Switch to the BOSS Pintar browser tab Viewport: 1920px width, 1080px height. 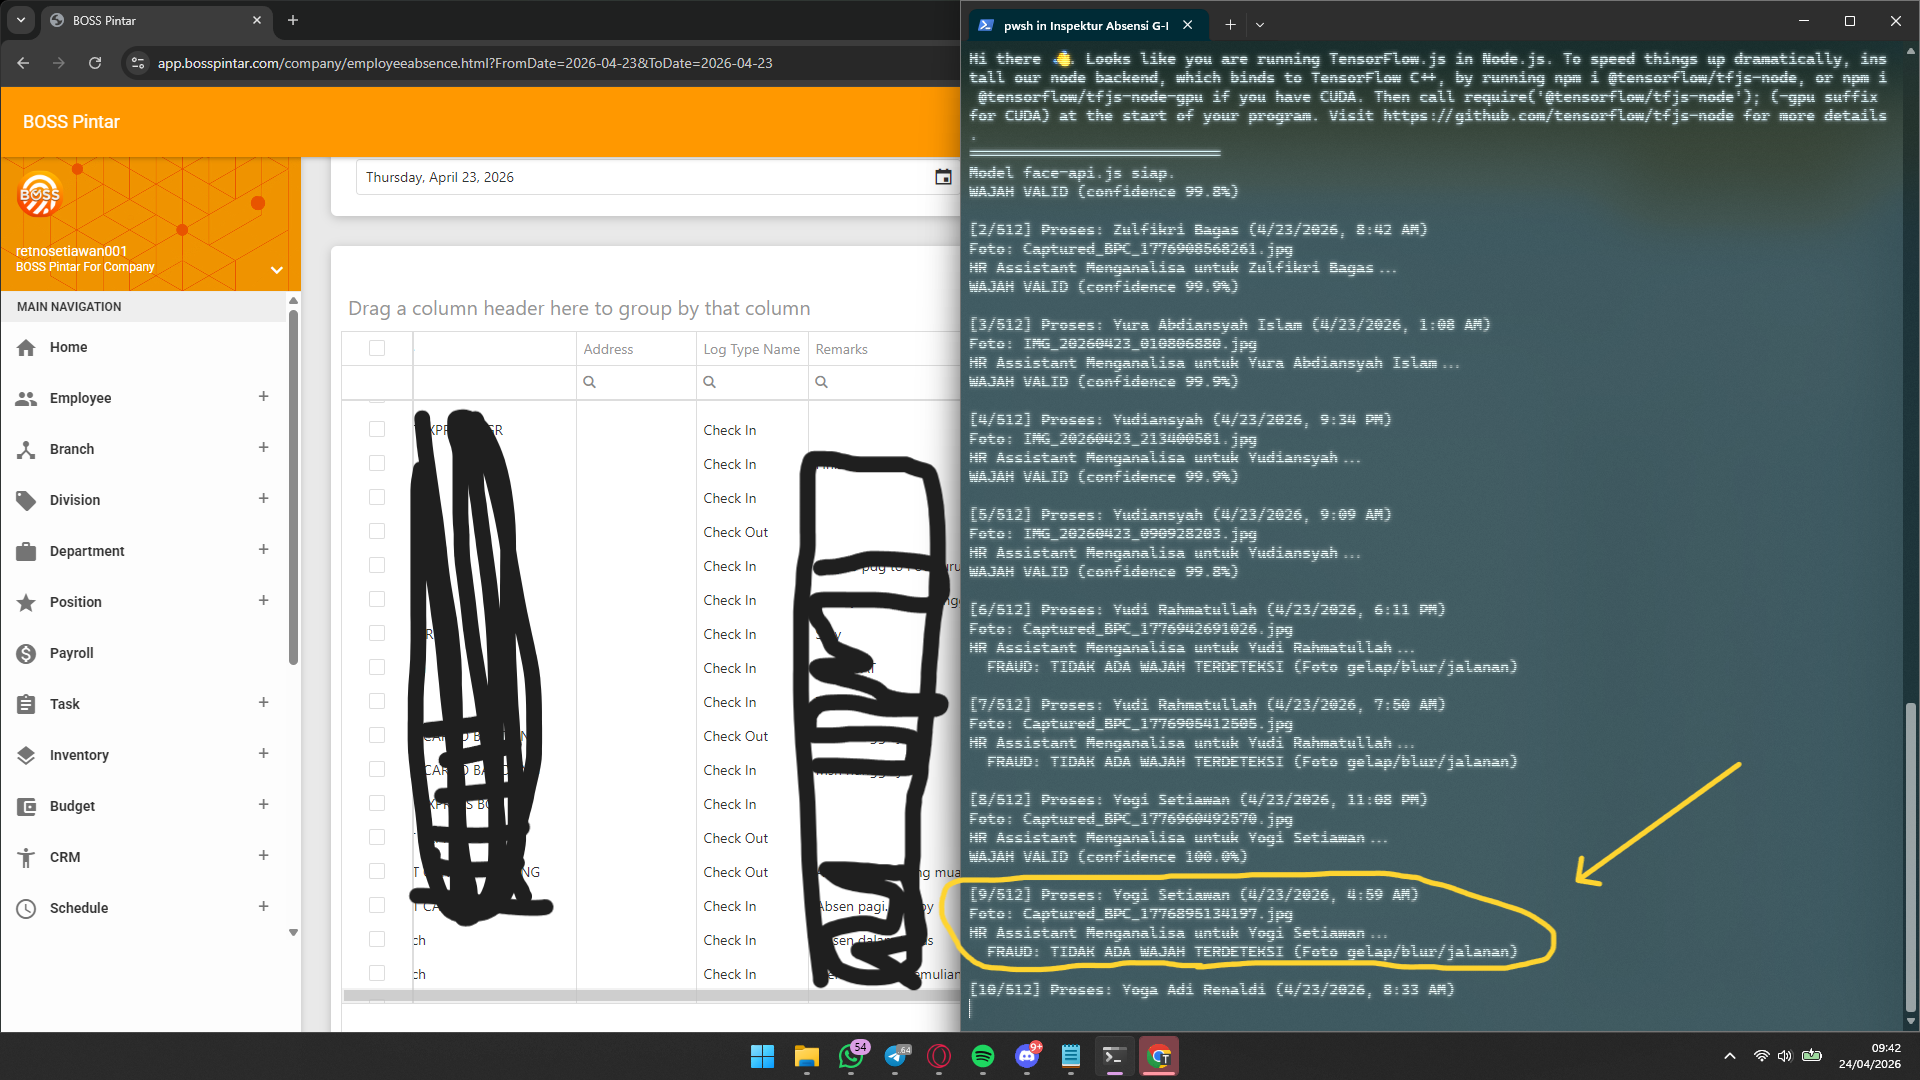click(157, 20)
